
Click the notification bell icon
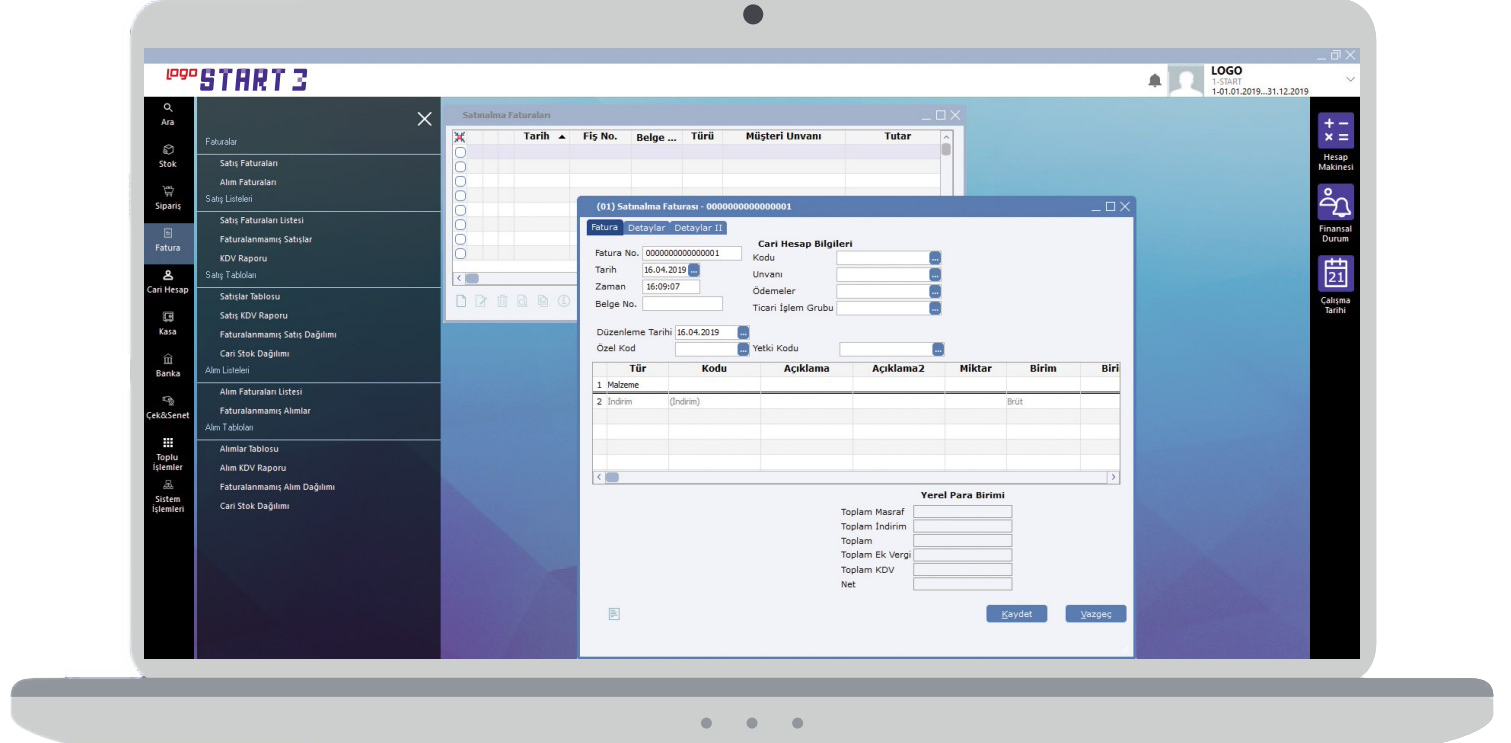[1155, 81]
